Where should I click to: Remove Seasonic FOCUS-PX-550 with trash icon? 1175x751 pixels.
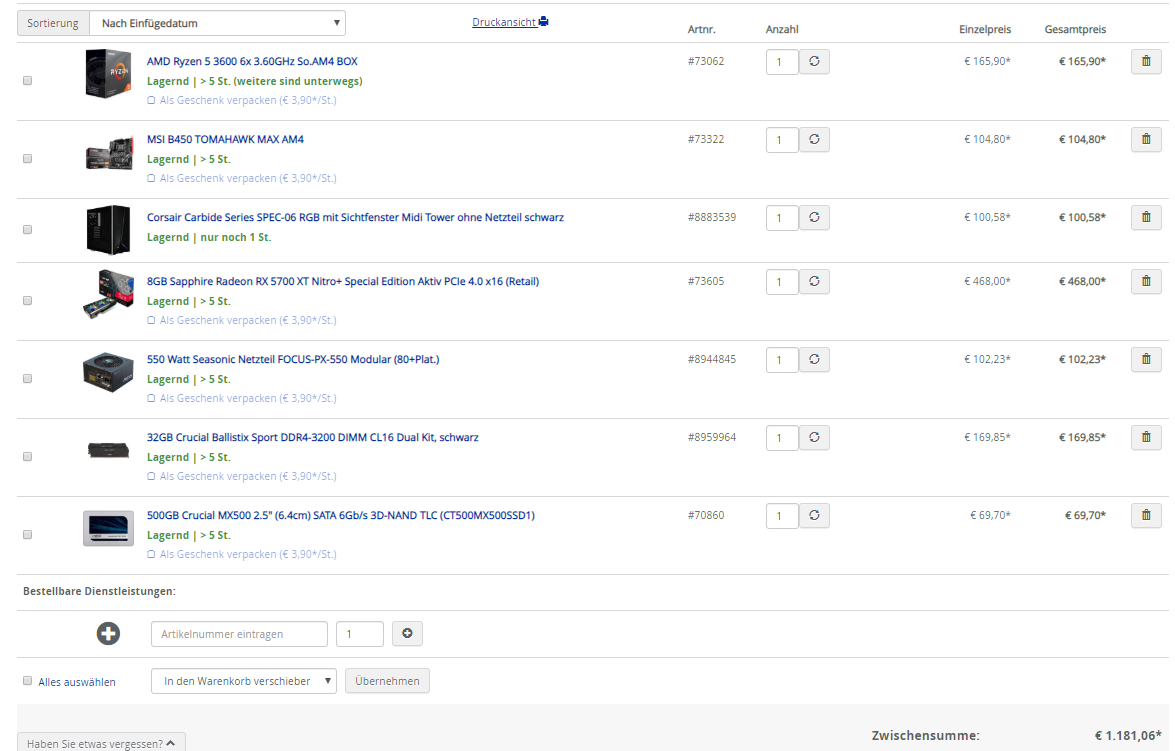tap(1146, 359)
